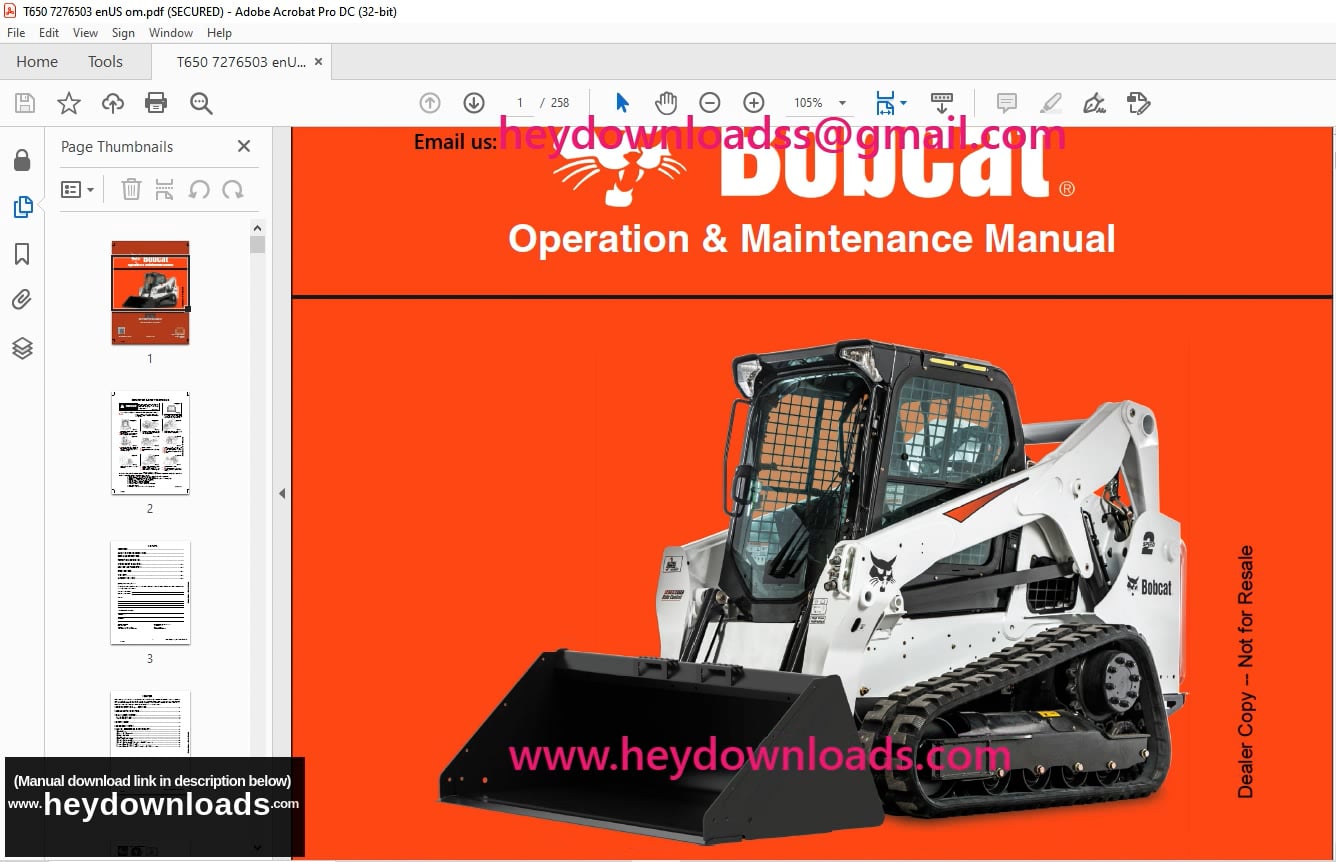Upload the file with the cloud arrow icon
The image size is (1336, 862).
[113, 103]
